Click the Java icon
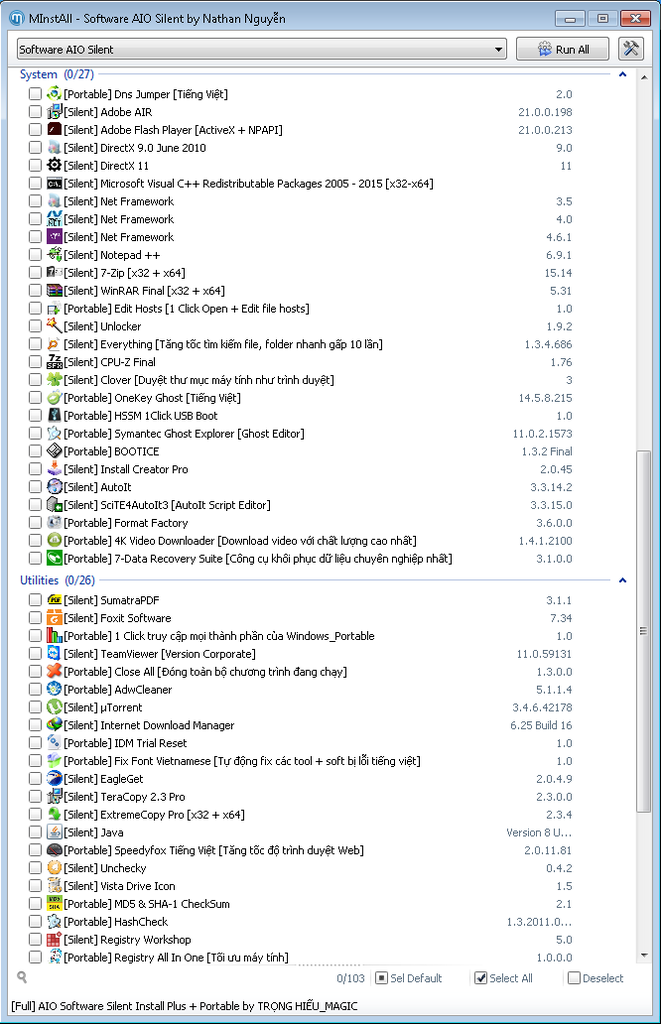661x1024 pixels. 54,832
